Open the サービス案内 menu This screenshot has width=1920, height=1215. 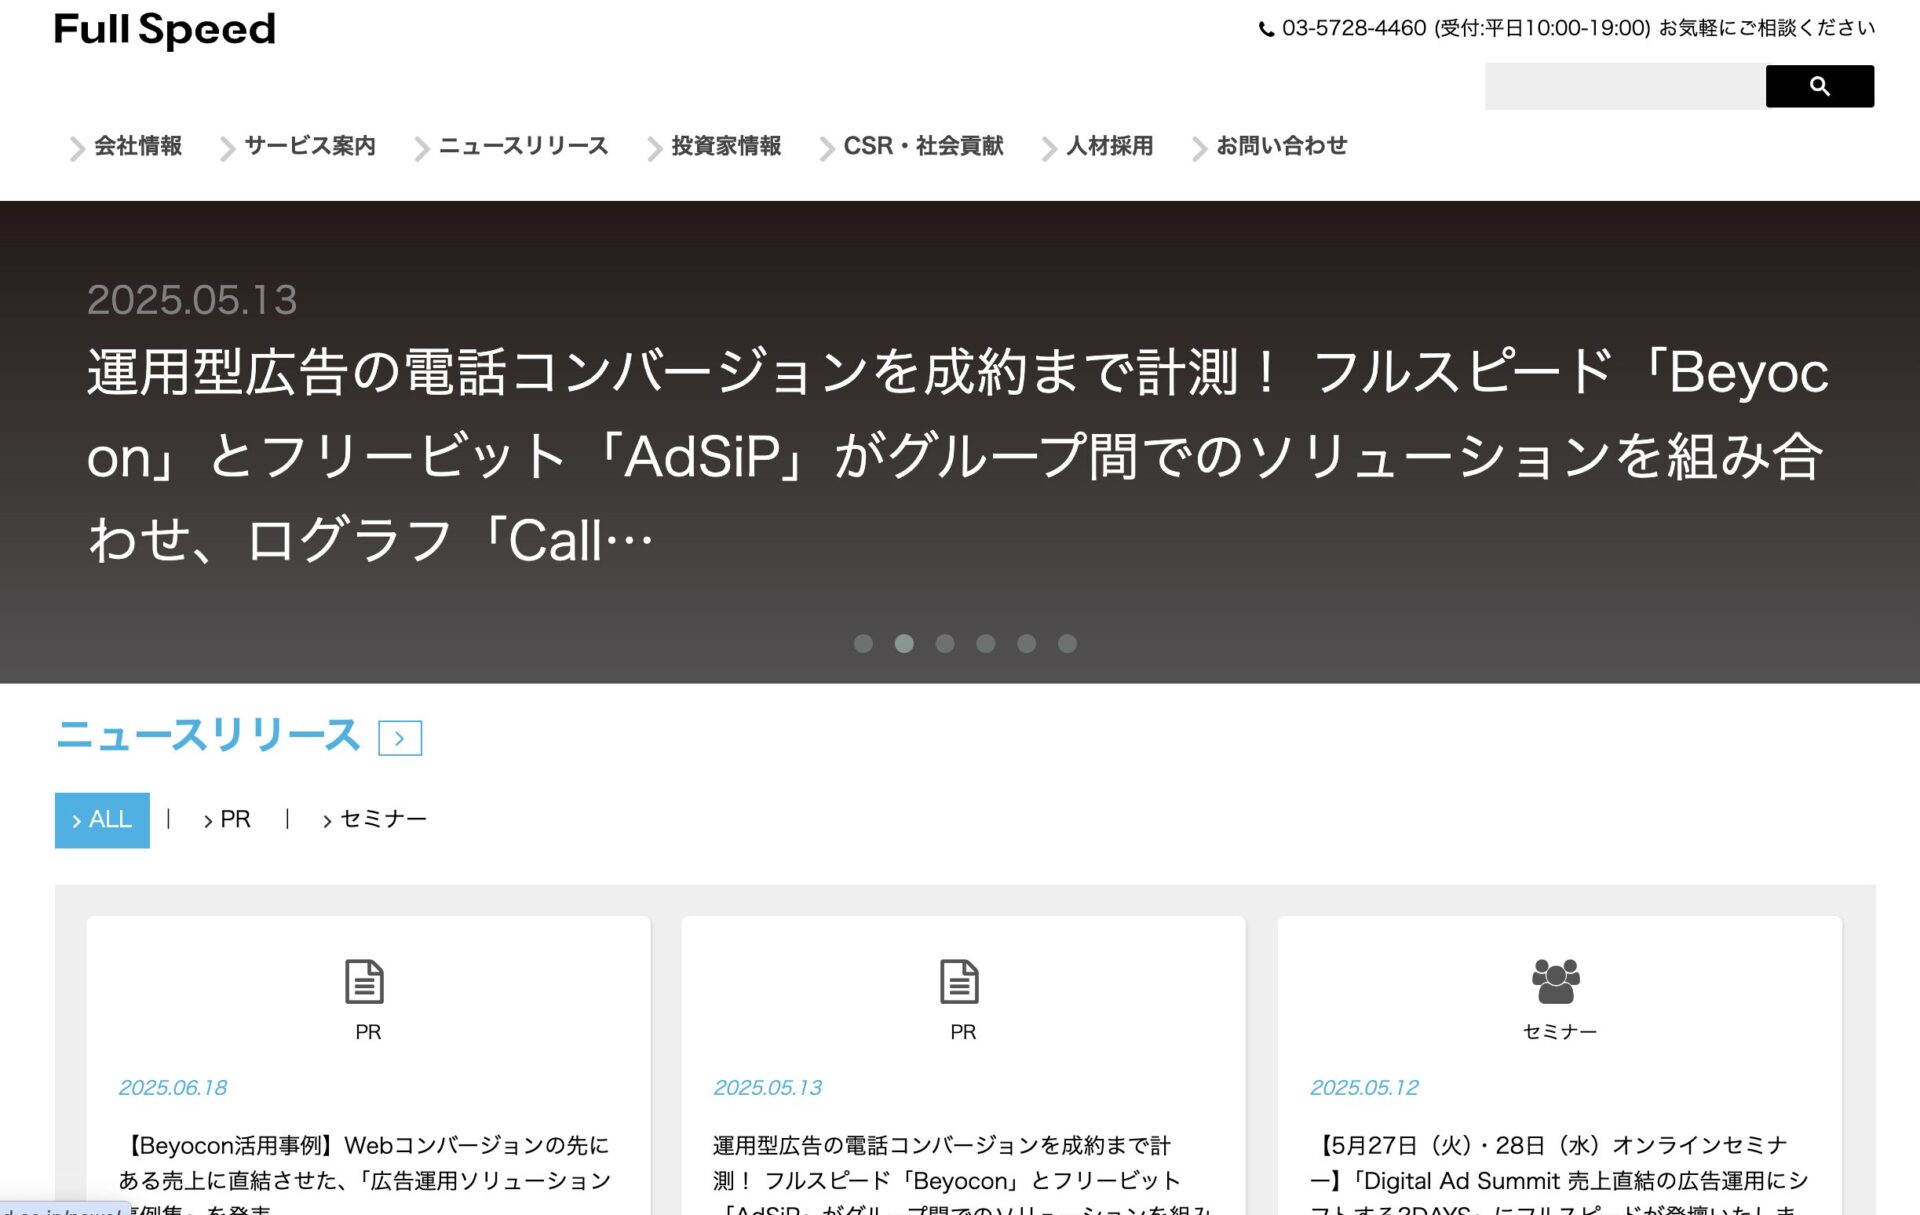pyautogui.click(x=310, y=146)
